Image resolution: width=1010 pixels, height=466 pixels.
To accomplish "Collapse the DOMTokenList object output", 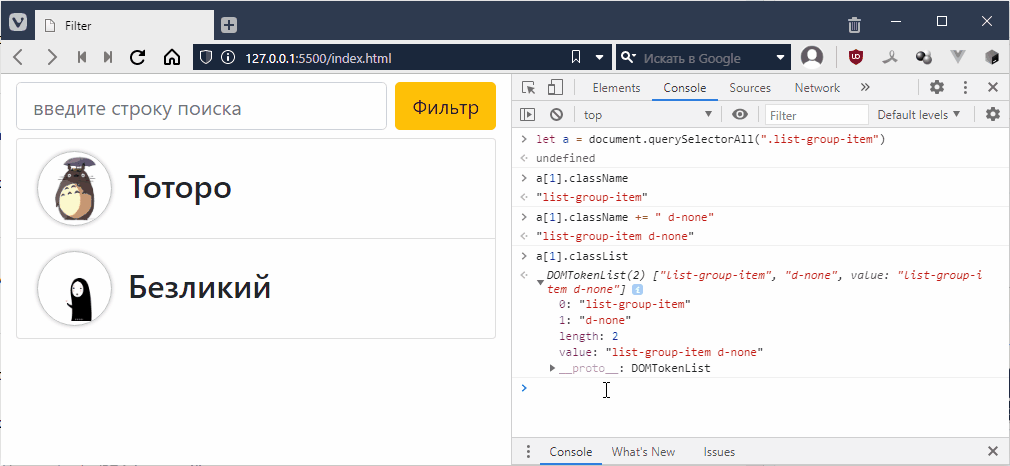I will tap(541, 283).
